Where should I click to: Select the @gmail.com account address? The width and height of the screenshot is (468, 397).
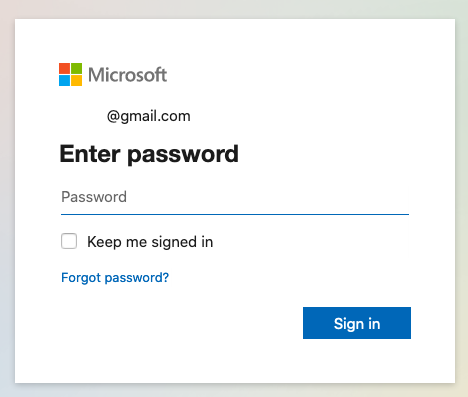[149, 116]
